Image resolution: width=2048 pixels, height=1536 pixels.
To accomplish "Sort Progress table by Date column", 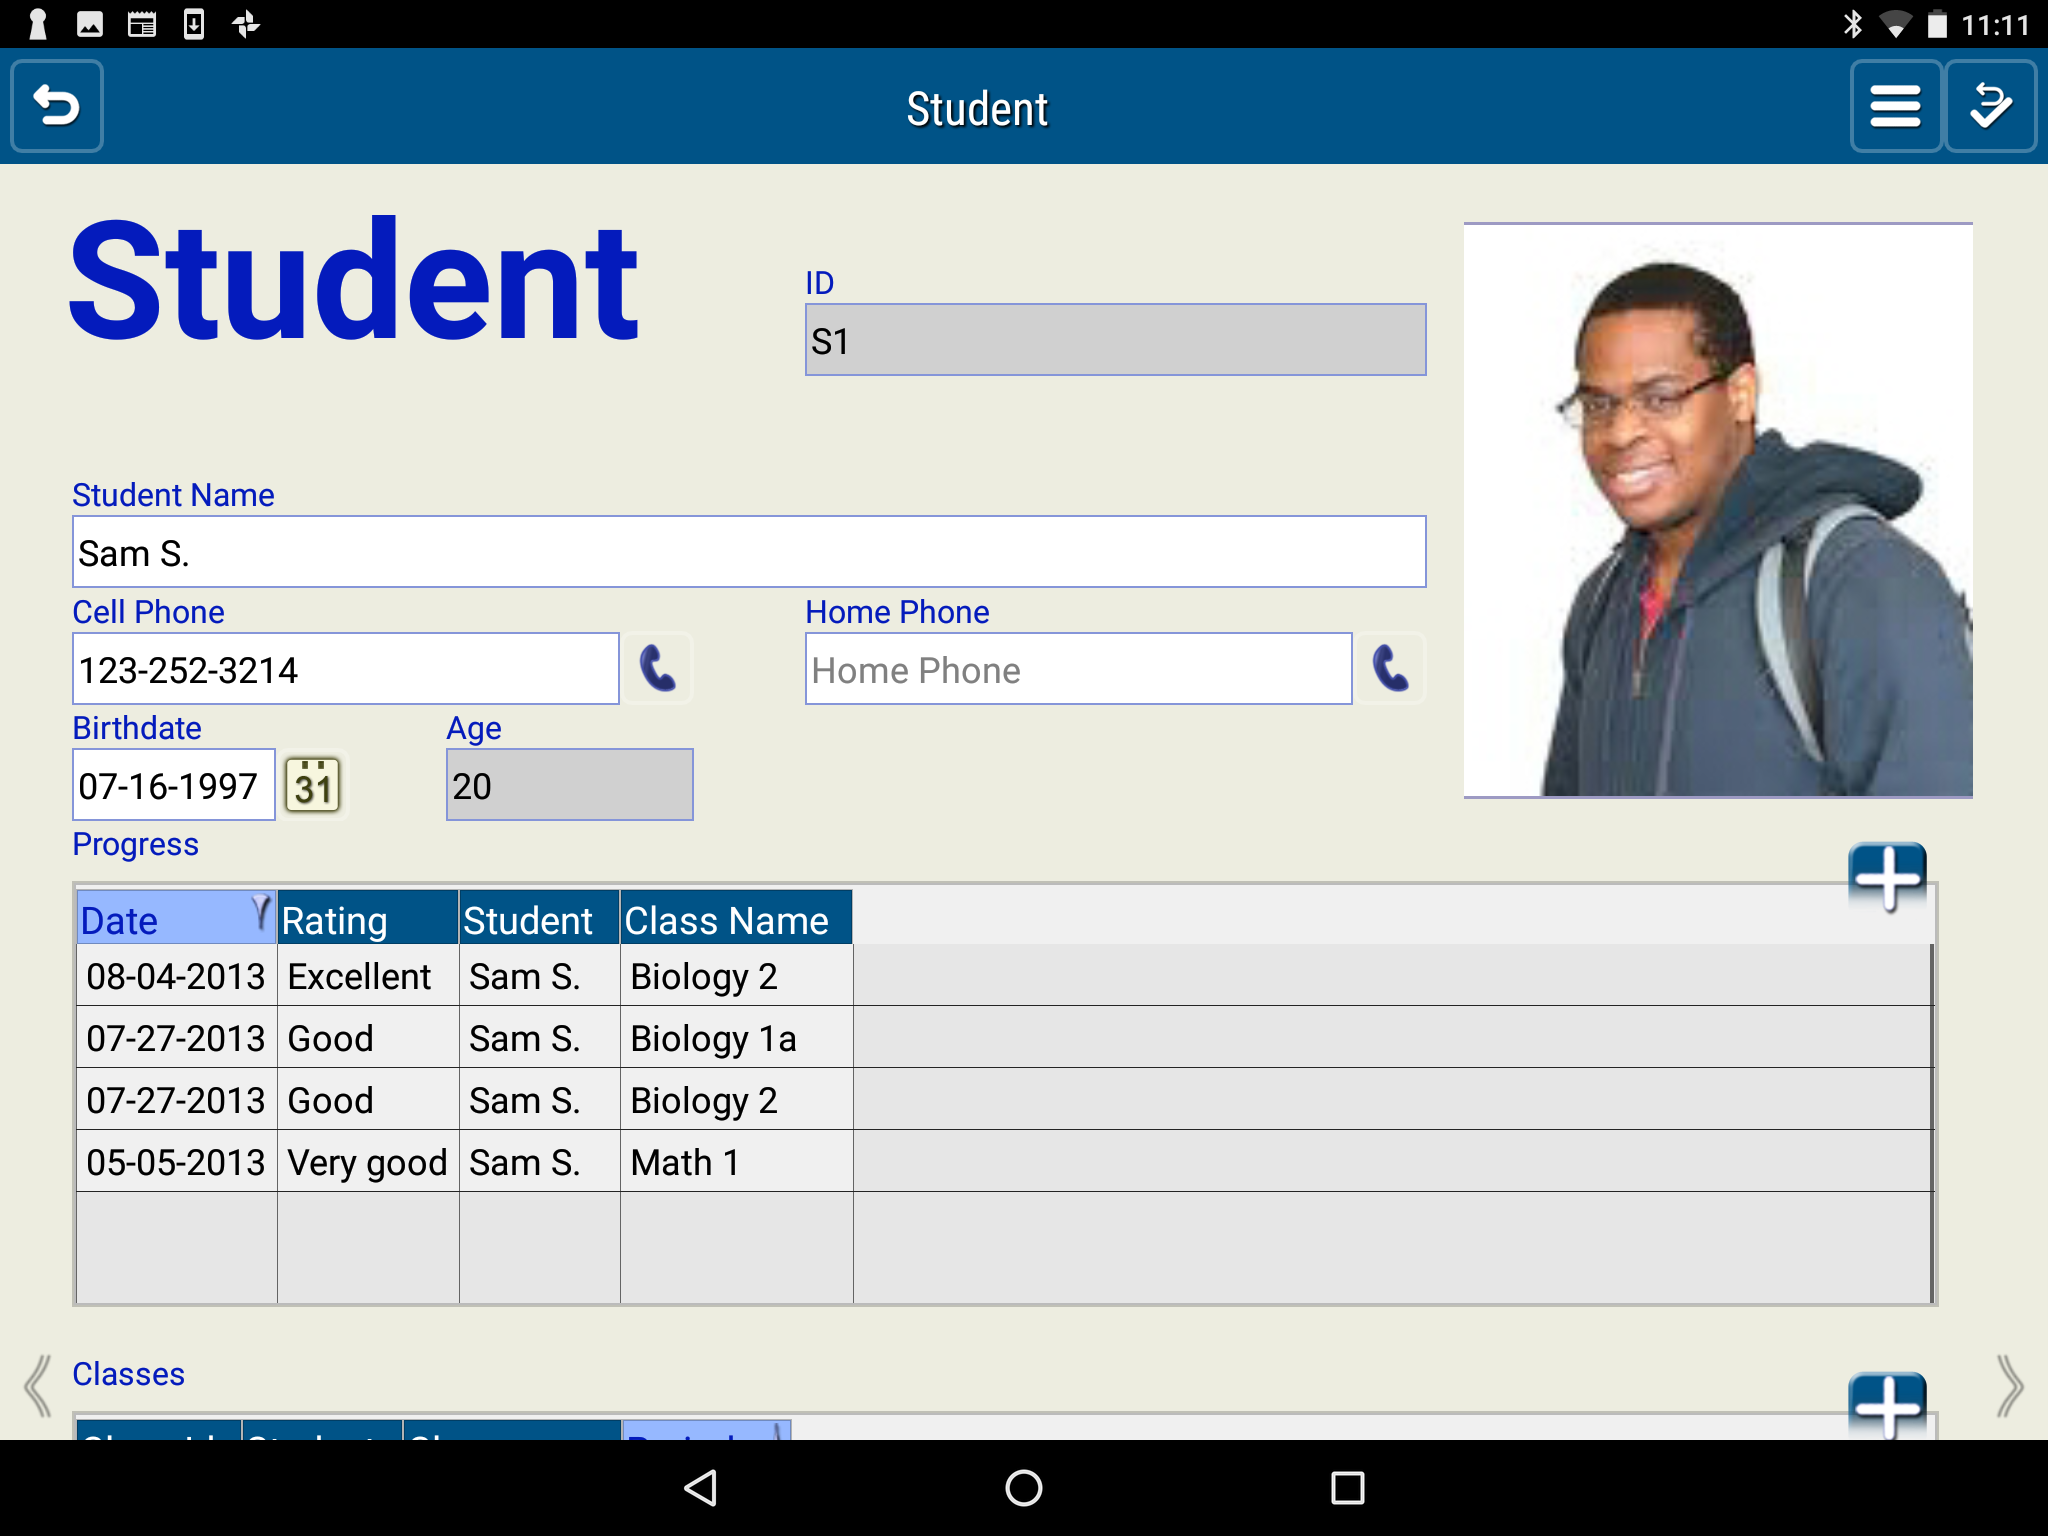I will [176, 918].
